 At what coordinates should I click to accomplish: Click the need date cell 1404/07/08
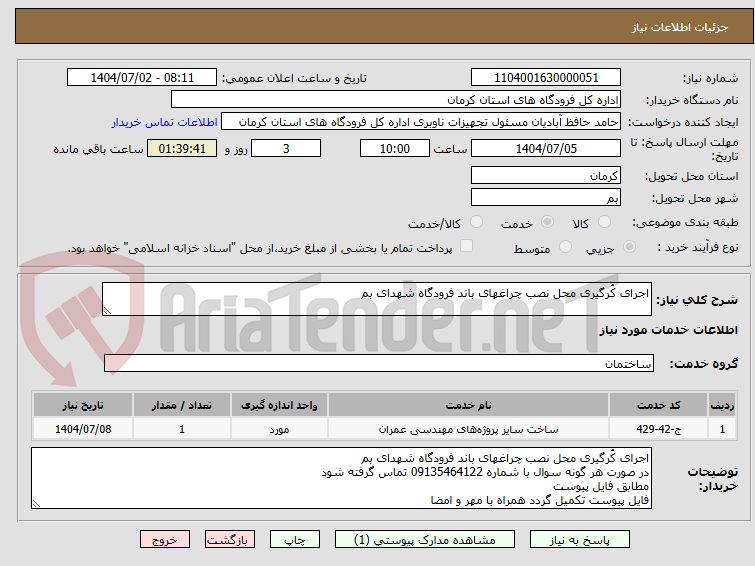coord(83,429)
